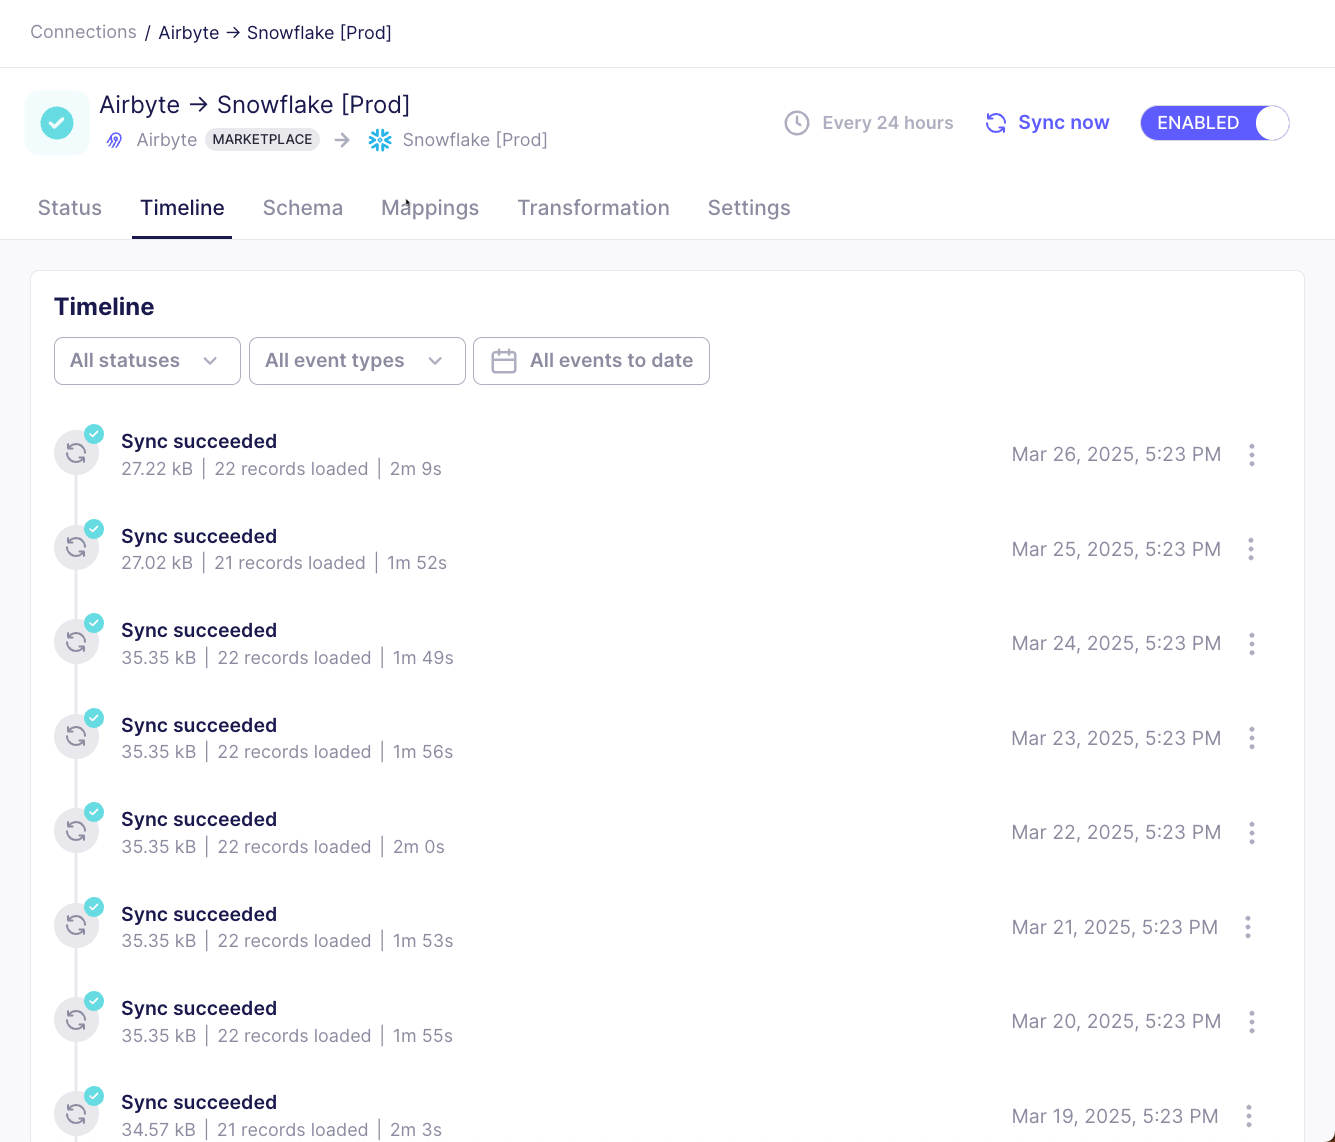Switch to the Status tab
Viewport: 1335px width, 1142px height.
70,208
